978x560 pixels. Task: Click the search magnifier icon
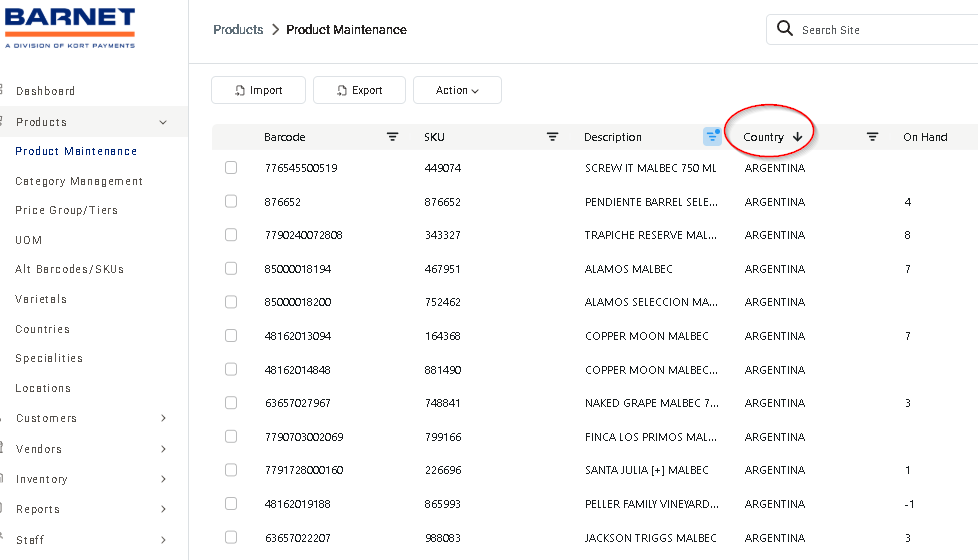[785, 29]
